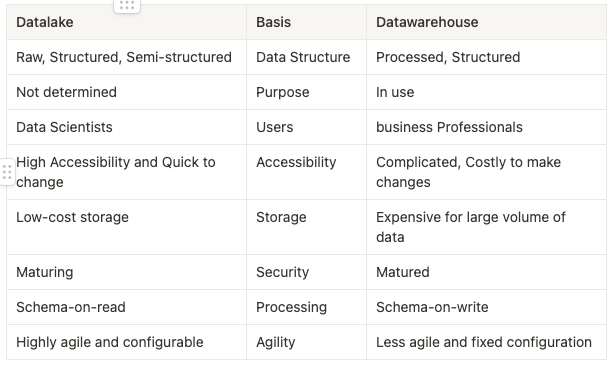Click the Complicated, Costly to make changes cell
Viewport: 614px width, 366px height.
point(486,172)
